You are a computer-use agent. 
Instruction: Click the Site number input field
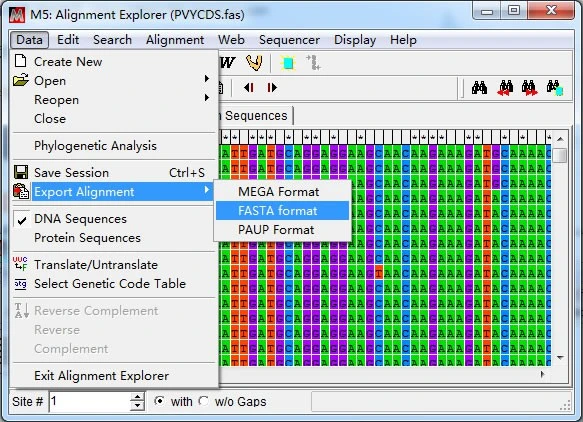pyautogui.click(x=90, y=402)
